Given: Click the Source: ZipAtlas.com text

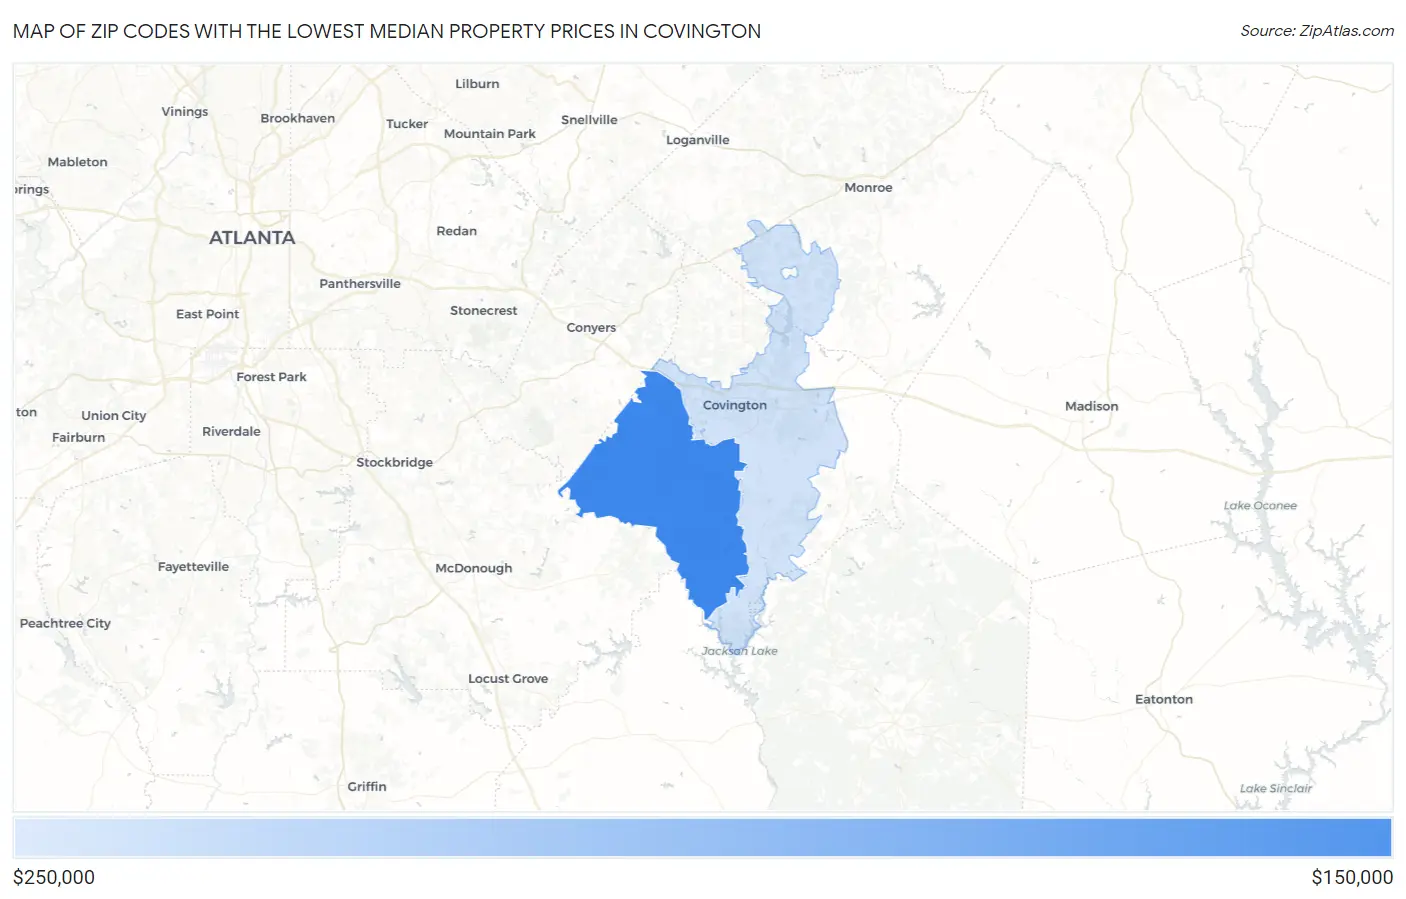Looking at the screenshot, I should (x=1317, y=31).
